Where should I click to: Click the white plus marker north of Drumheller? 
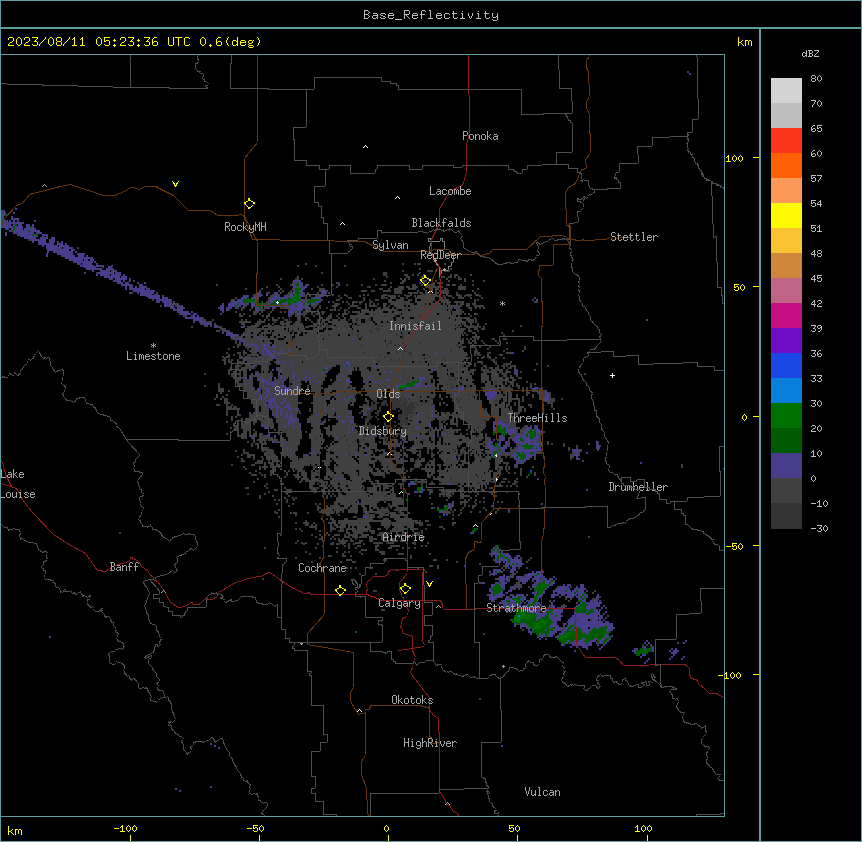[x=612, y=375]
